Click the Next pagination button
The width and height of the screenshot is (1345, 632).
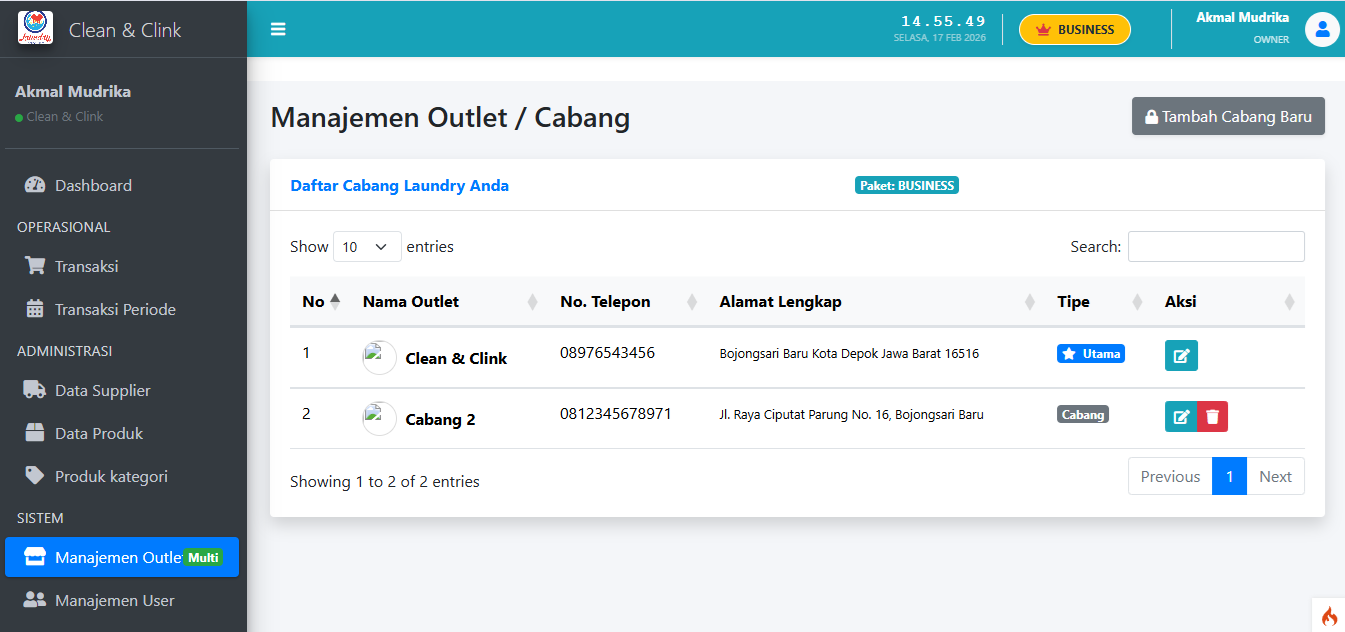click(1275, 477)
